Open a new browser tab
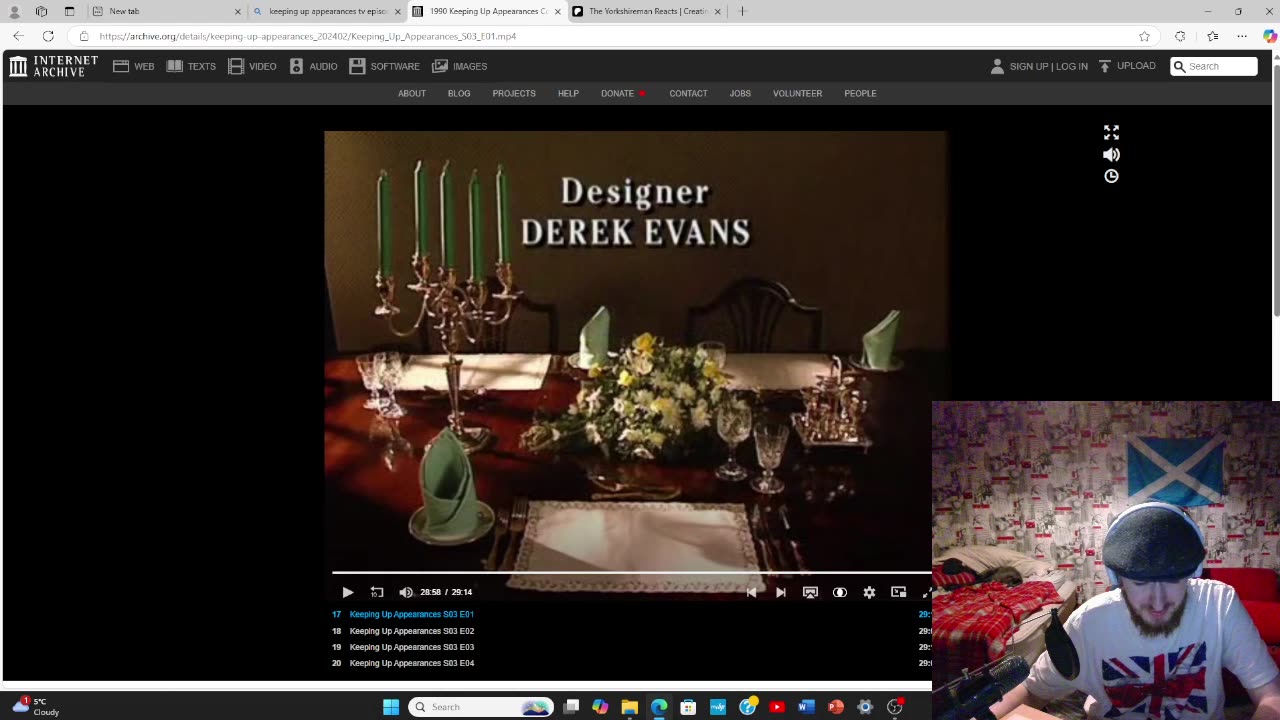Image resolution: width=1280 pixels, height=720 pixels. [742, 11]
